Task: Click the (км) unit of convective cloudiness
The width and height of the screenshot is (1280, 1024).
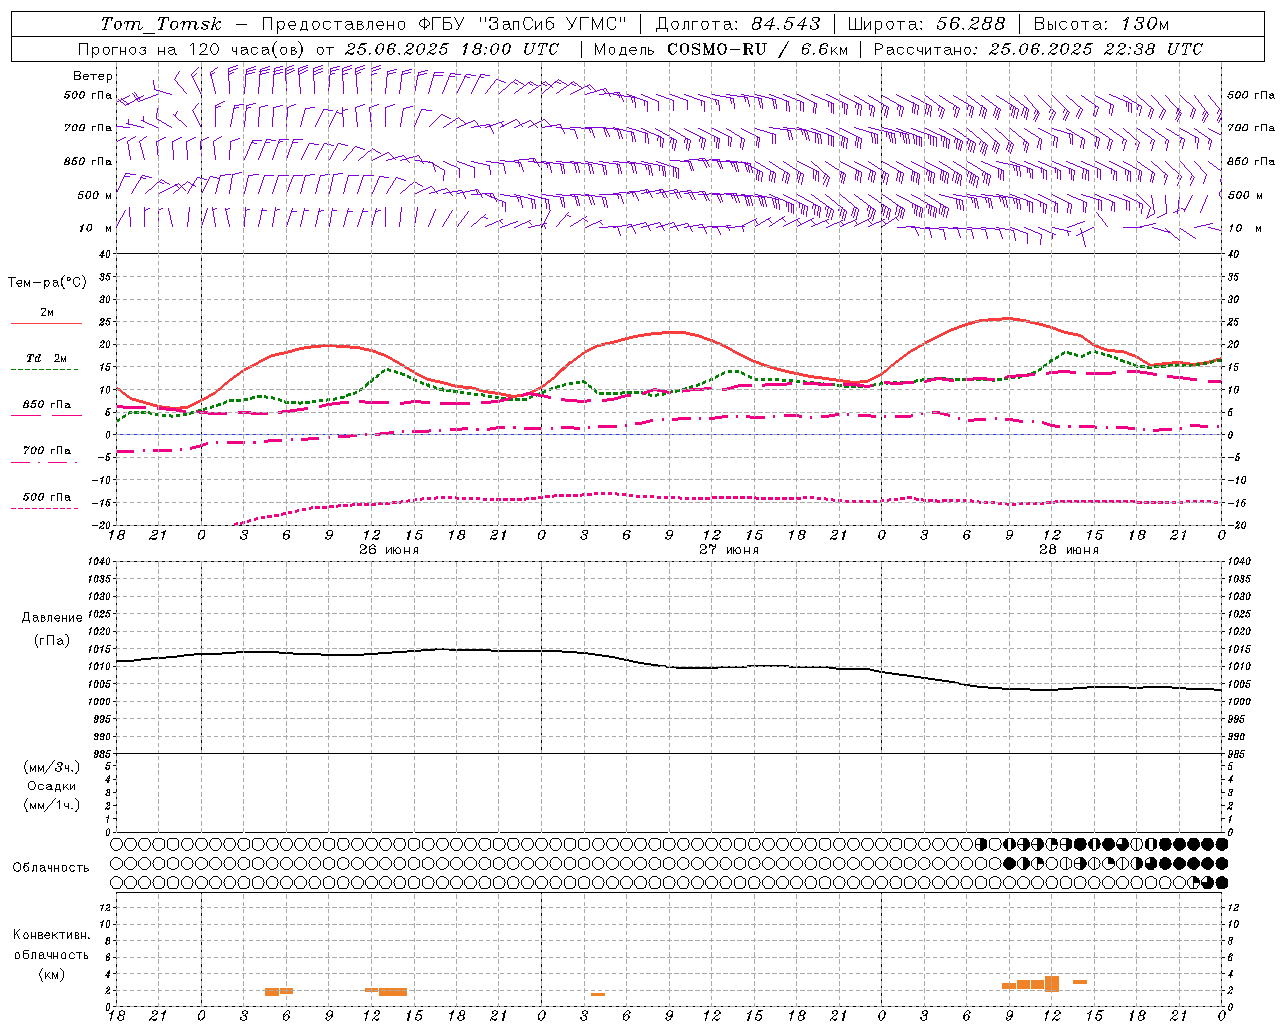Action: tap(52, 974)
